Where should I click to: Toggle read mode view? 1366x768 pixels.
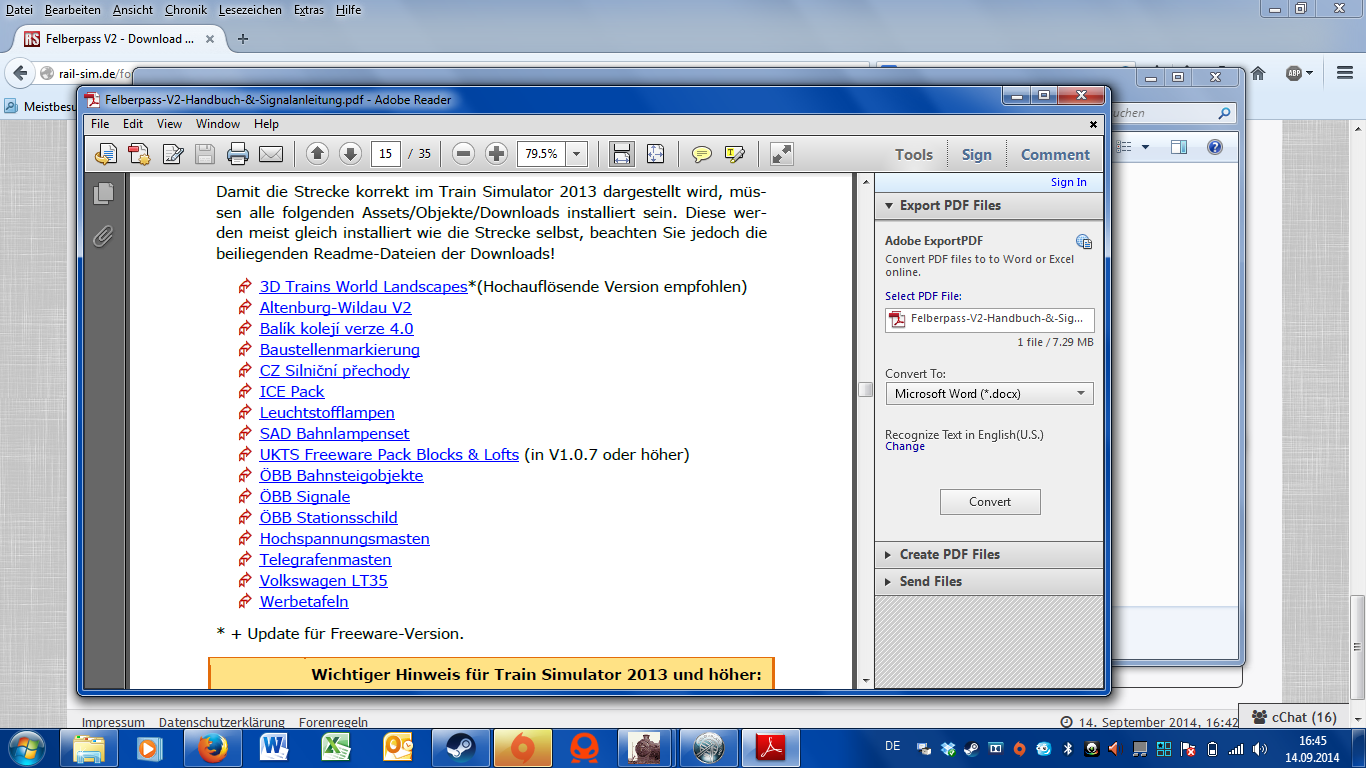coord(782,154)
